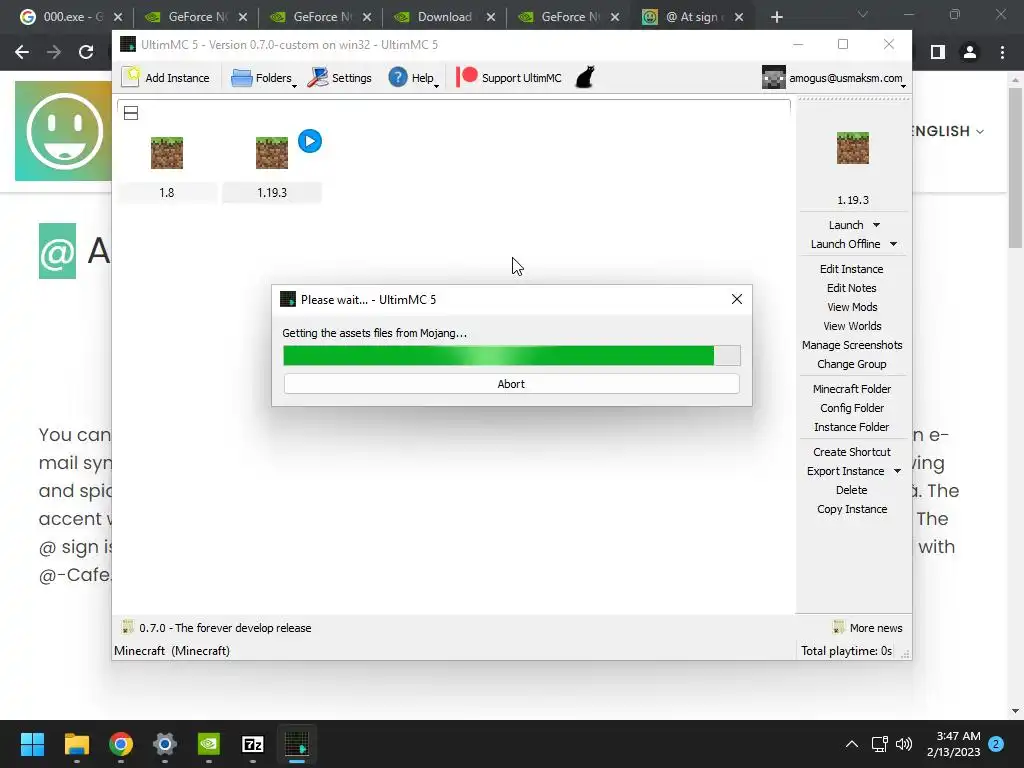Screen dimensions: 1024x768
Task: Open Chrome side panel icon
Action: point(938,52)
